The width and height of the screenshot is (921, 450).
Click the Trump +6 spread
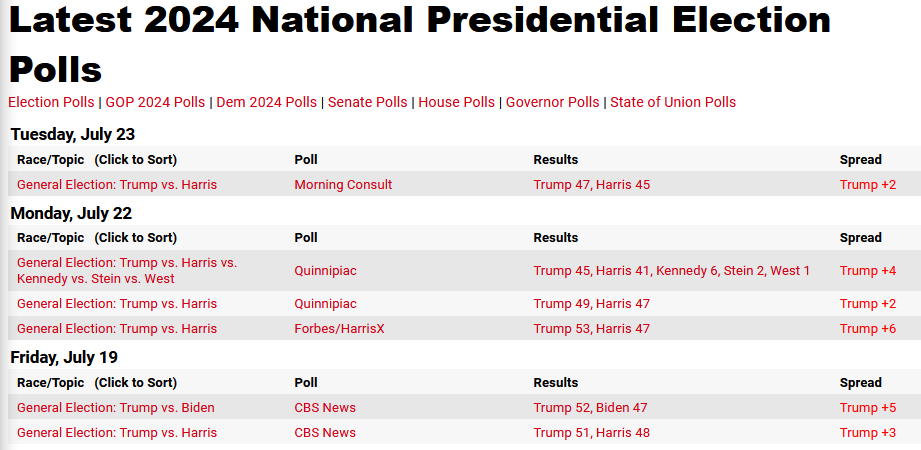868,329
